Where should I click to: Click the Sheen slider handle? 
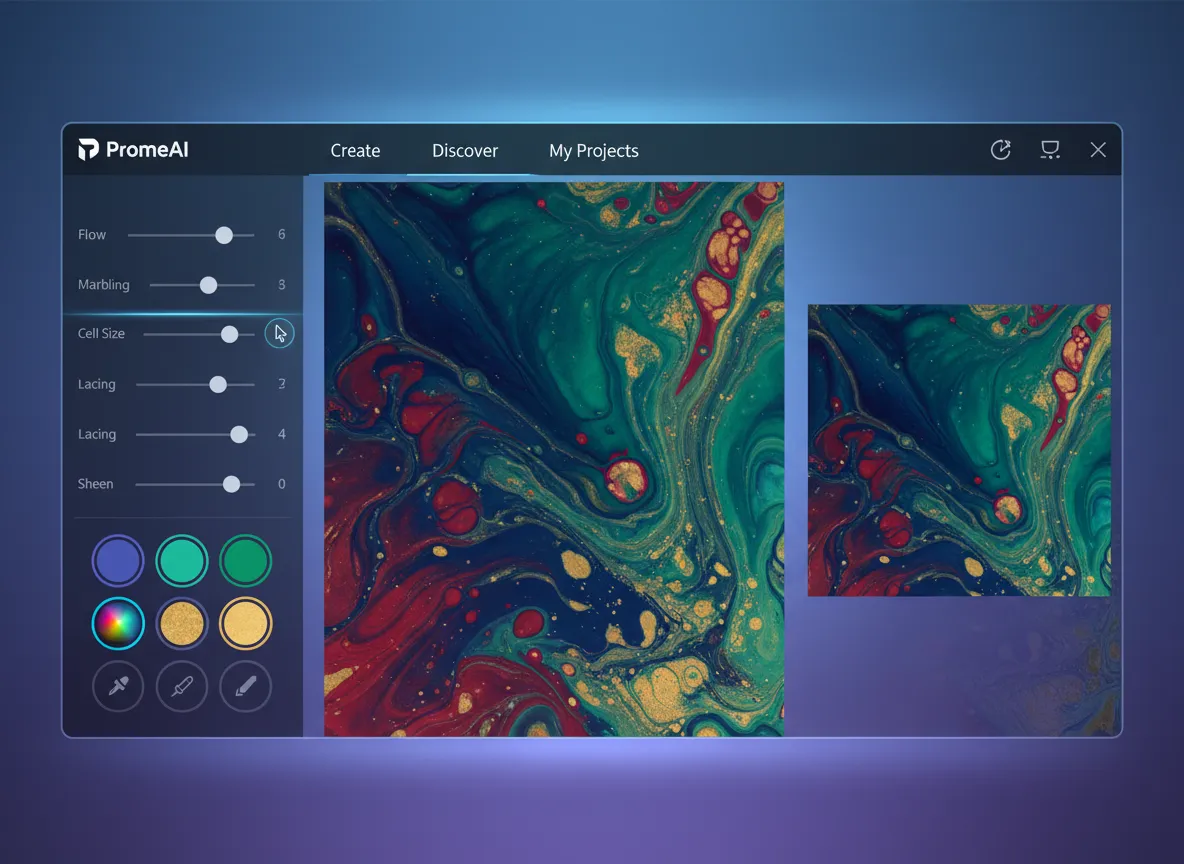pos(232,484)
